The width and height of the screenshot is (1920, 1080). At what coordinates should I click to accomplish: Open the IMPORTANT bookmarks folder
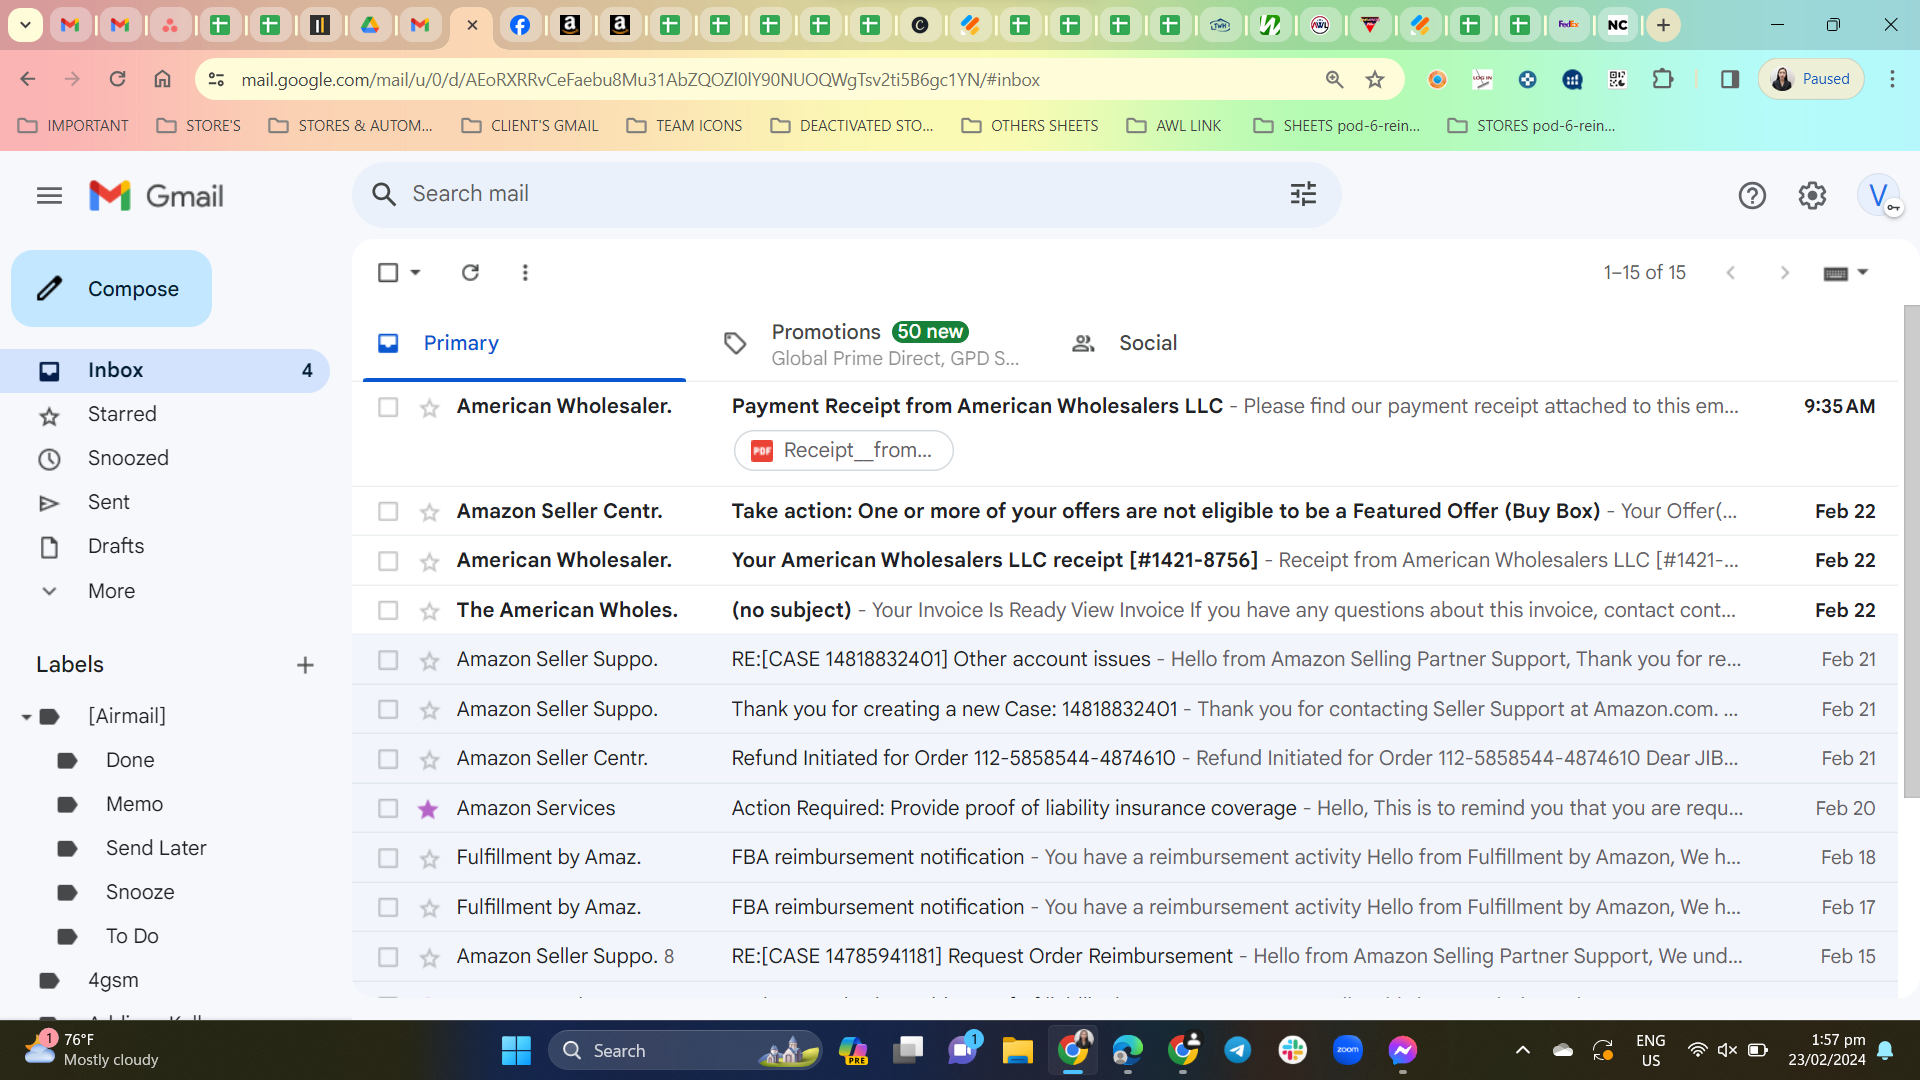pyautogui.click(x=74, y=126)
